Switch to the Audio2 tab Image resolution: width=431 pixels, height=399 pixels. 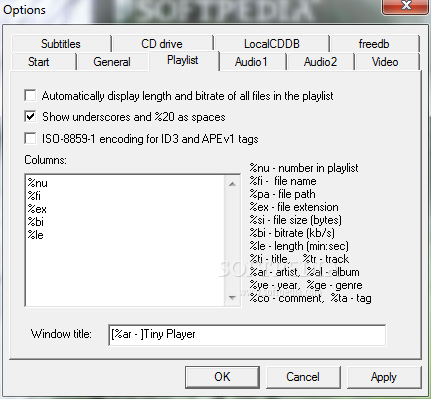[320, 62]
